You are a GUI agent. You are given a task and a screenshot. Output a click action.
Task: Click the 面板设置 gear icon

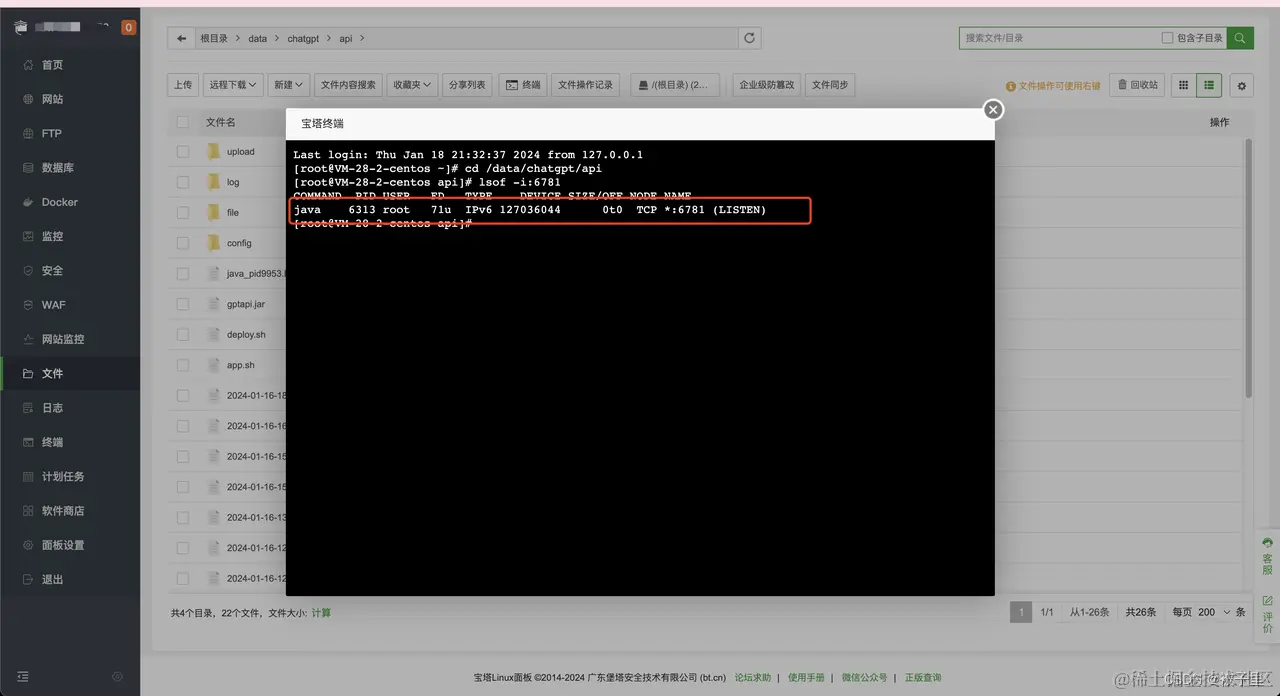click(29, 545)
